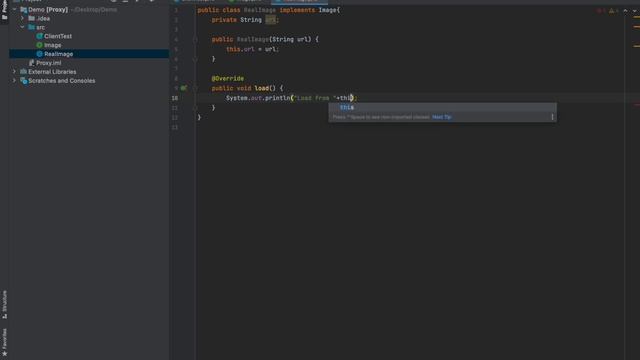Viewport: 640px width, 360px height.
Task: Click the 'implements' keyword in class declaration
Action: pyautogui.click(x=297, y=10)
